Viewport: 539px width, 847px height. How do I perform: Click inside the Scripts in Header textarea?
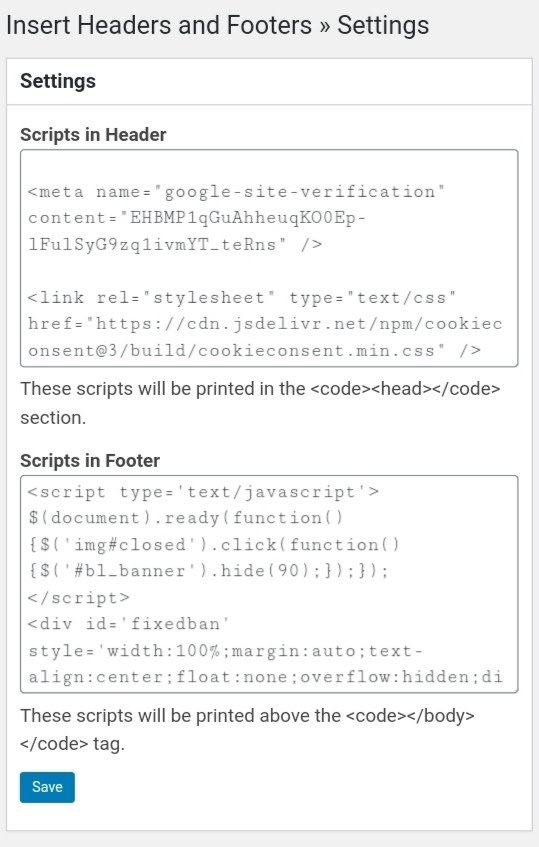click(x=269, y=258)
